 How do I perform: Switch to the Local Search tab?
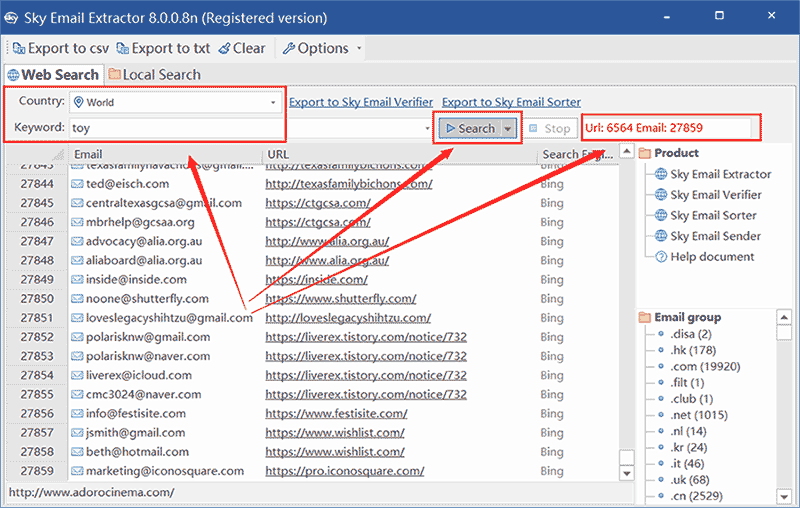point(154,75)
